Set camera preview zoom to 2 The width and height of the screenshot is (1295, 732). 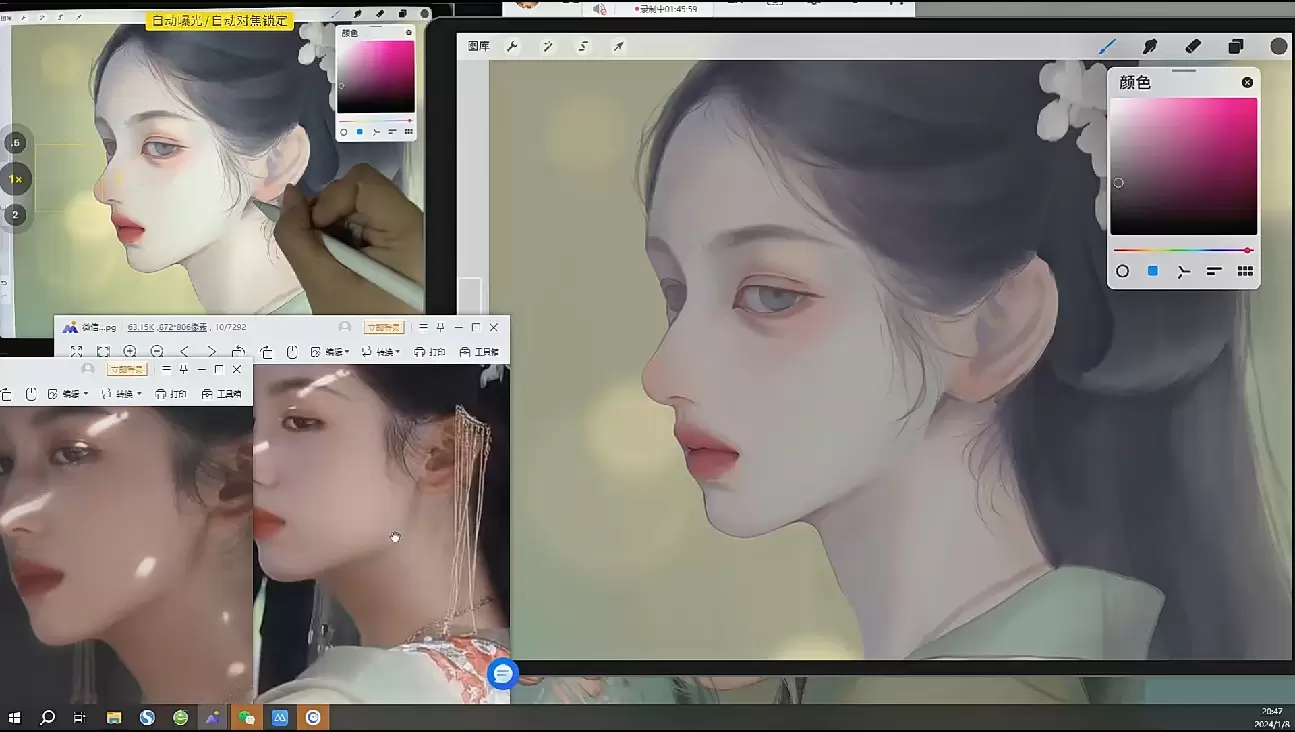(15, 214)
